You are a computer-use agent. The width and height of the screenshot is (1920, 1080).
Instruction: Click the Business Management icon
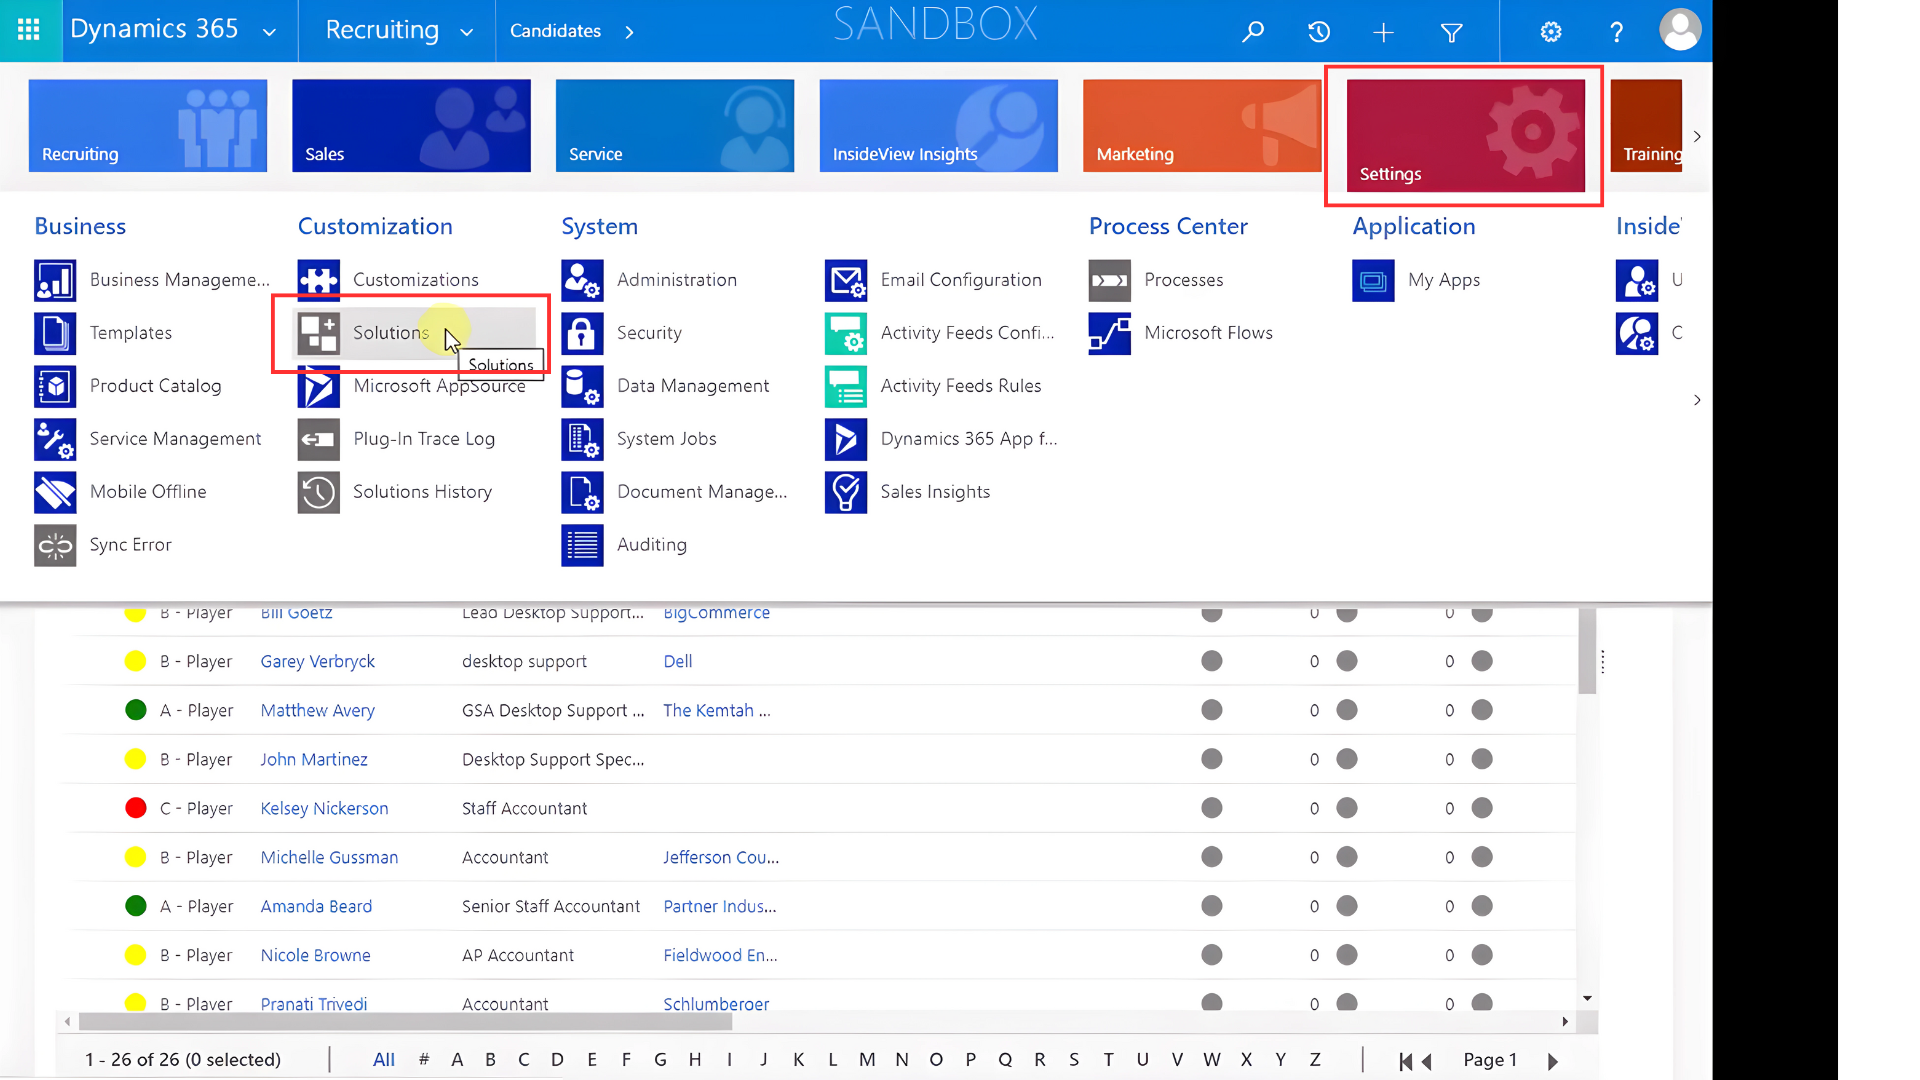point(55,280)
